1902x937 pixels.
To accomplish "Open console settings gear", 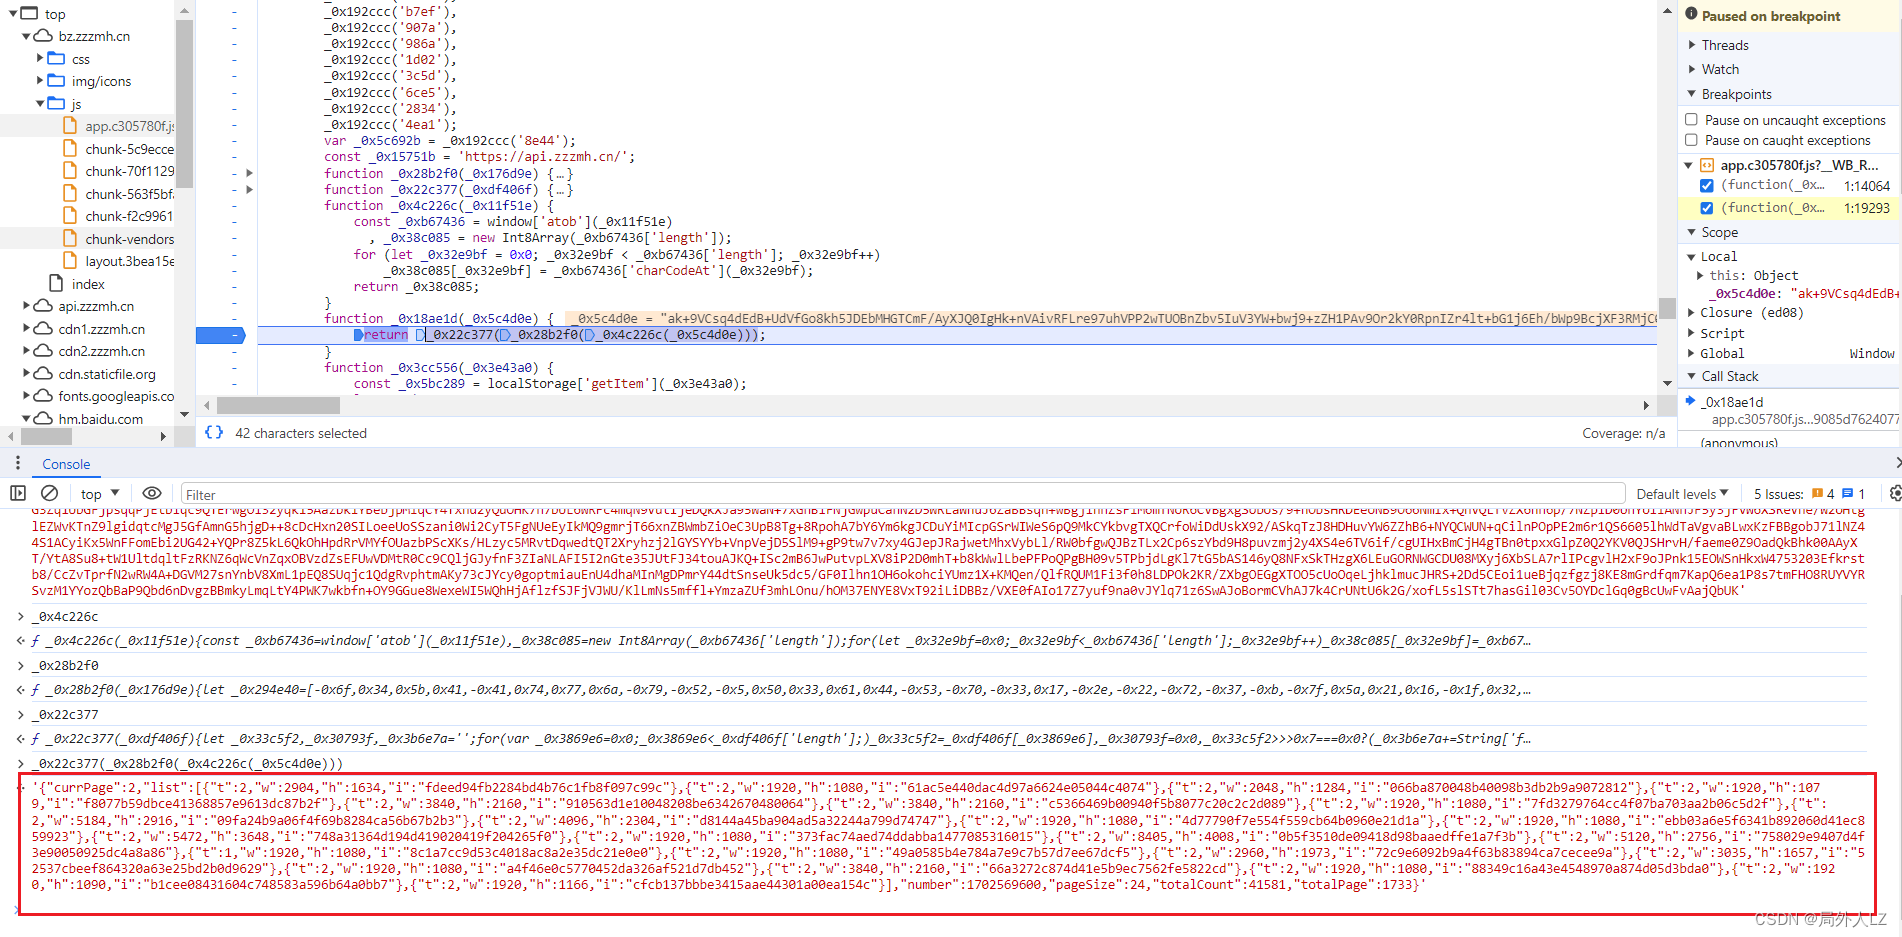I will [x=1894, y=493].
